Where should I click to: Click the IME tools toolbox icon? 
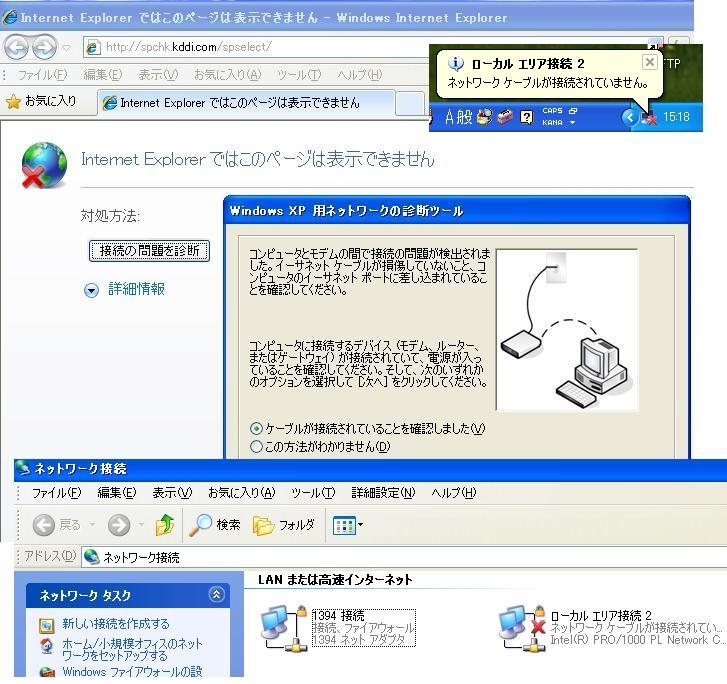505,117
